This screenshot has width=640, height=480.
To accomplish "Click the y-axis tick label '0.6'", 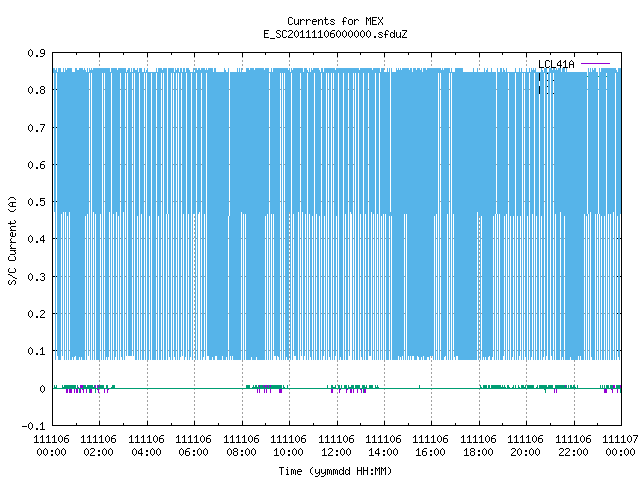I will (37, 165).
